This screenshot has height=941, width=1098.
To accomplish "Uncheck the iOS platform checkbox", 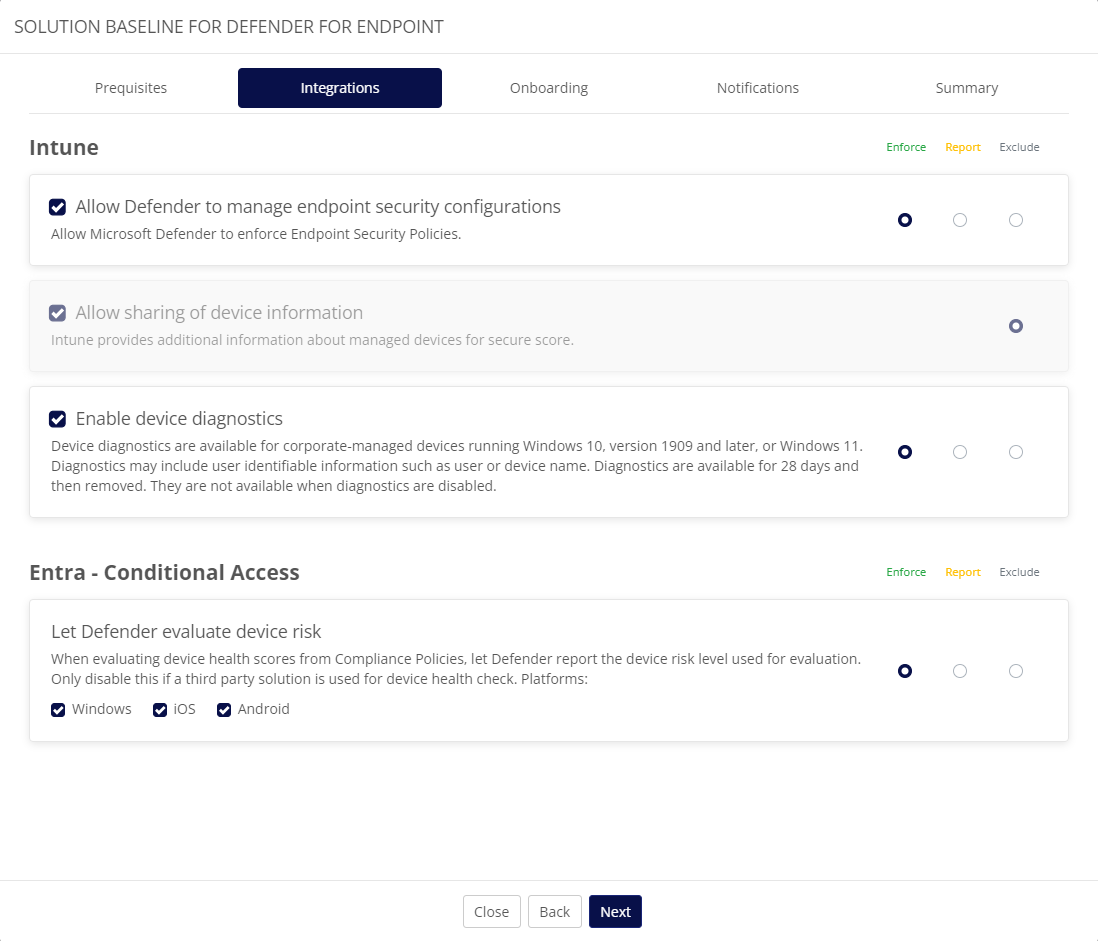I will pyautogui.click(x=160, y=710).
